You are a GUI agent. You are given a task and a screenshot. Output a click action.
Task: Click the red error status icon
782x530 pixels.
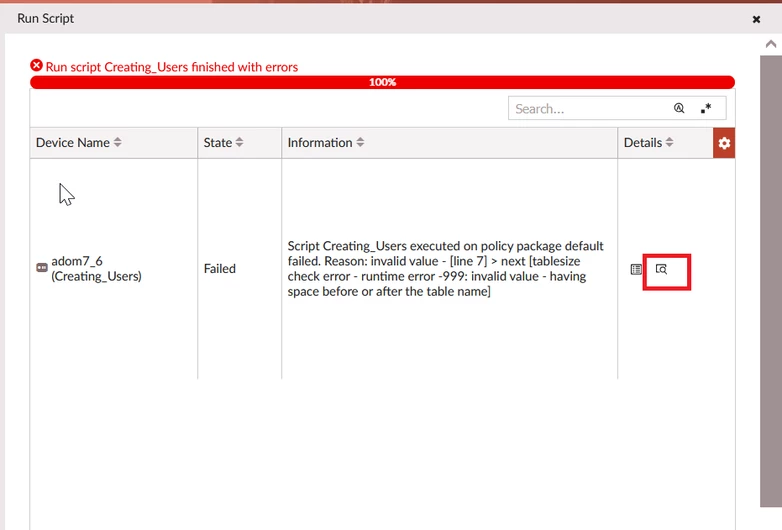[36, 66]
